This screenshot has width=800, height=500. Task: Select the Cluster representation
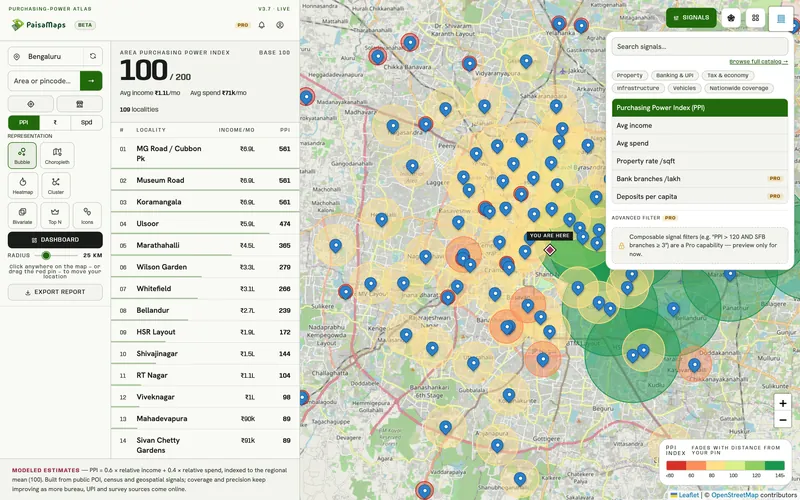pyautogui.click(x=56, y=186)
